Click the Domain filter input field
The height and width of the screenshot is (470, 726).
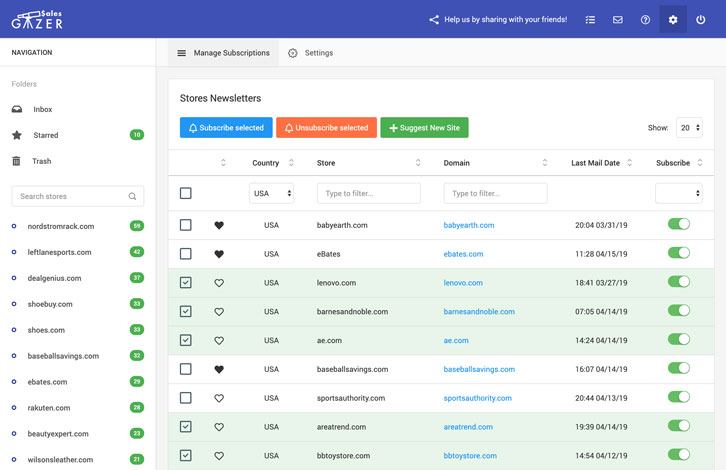(495, 193)
